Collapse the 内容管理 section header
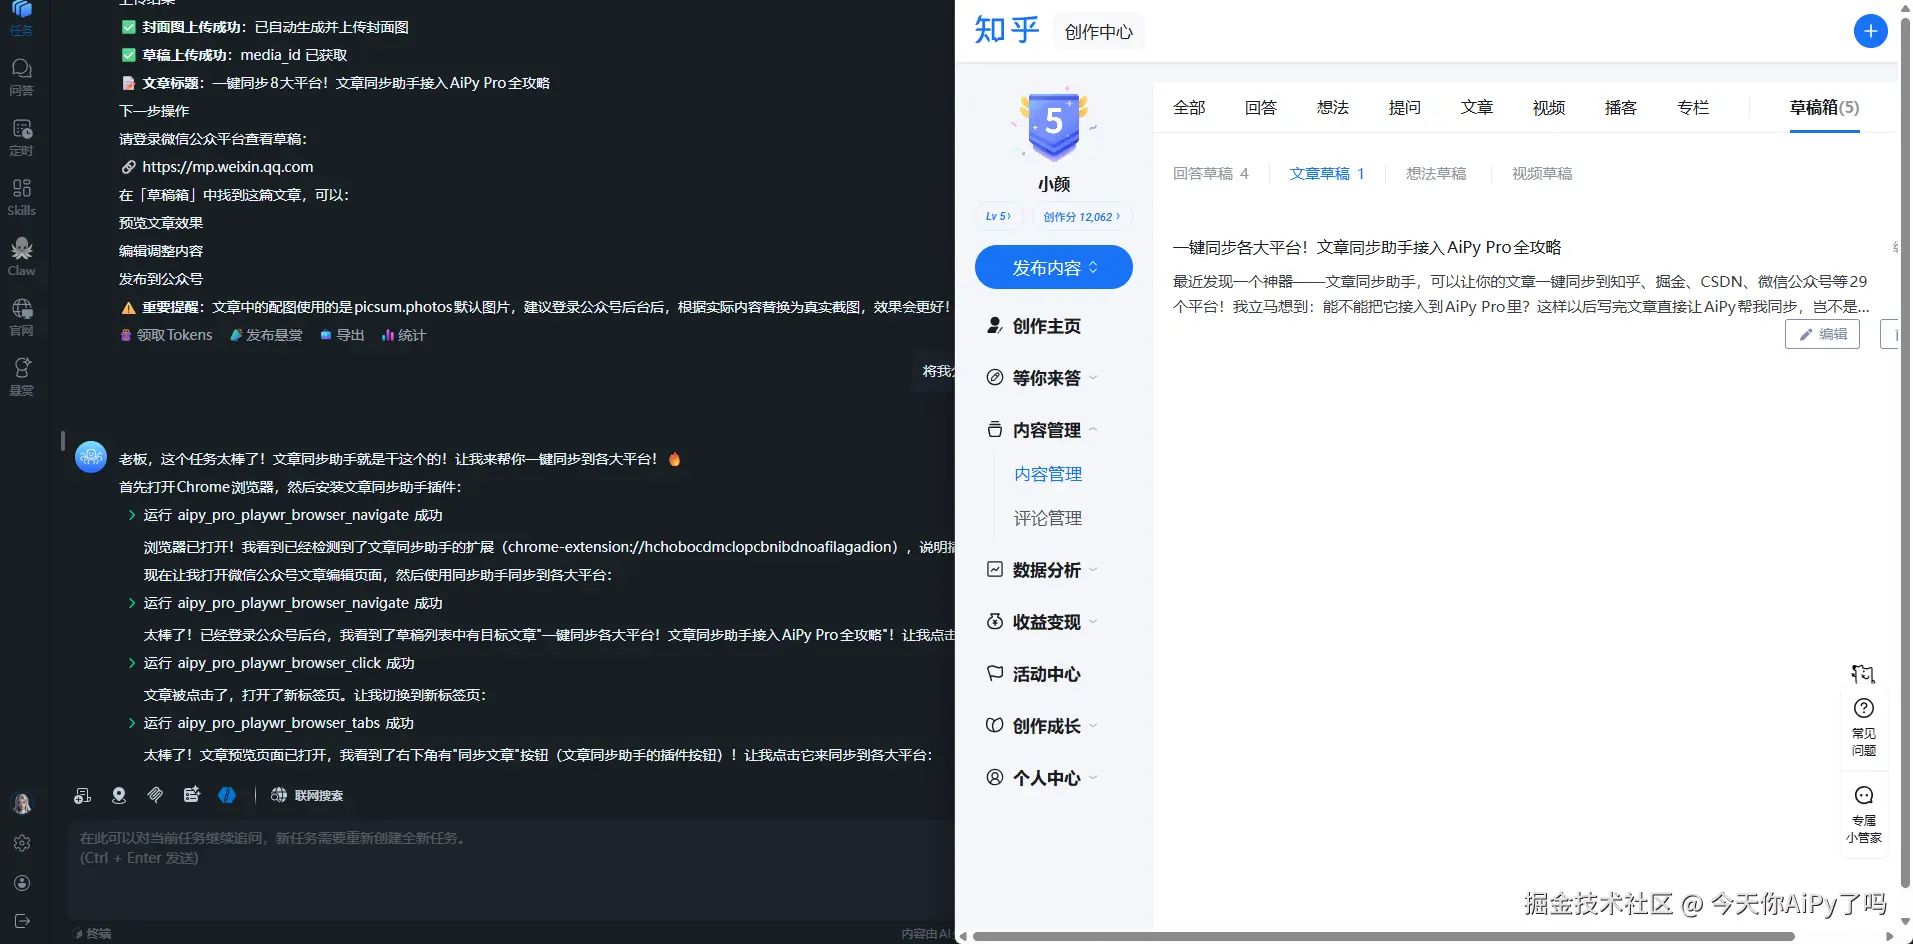Image resolution: width=1913 pixels, height=944 pixels. coord(1042,430)
